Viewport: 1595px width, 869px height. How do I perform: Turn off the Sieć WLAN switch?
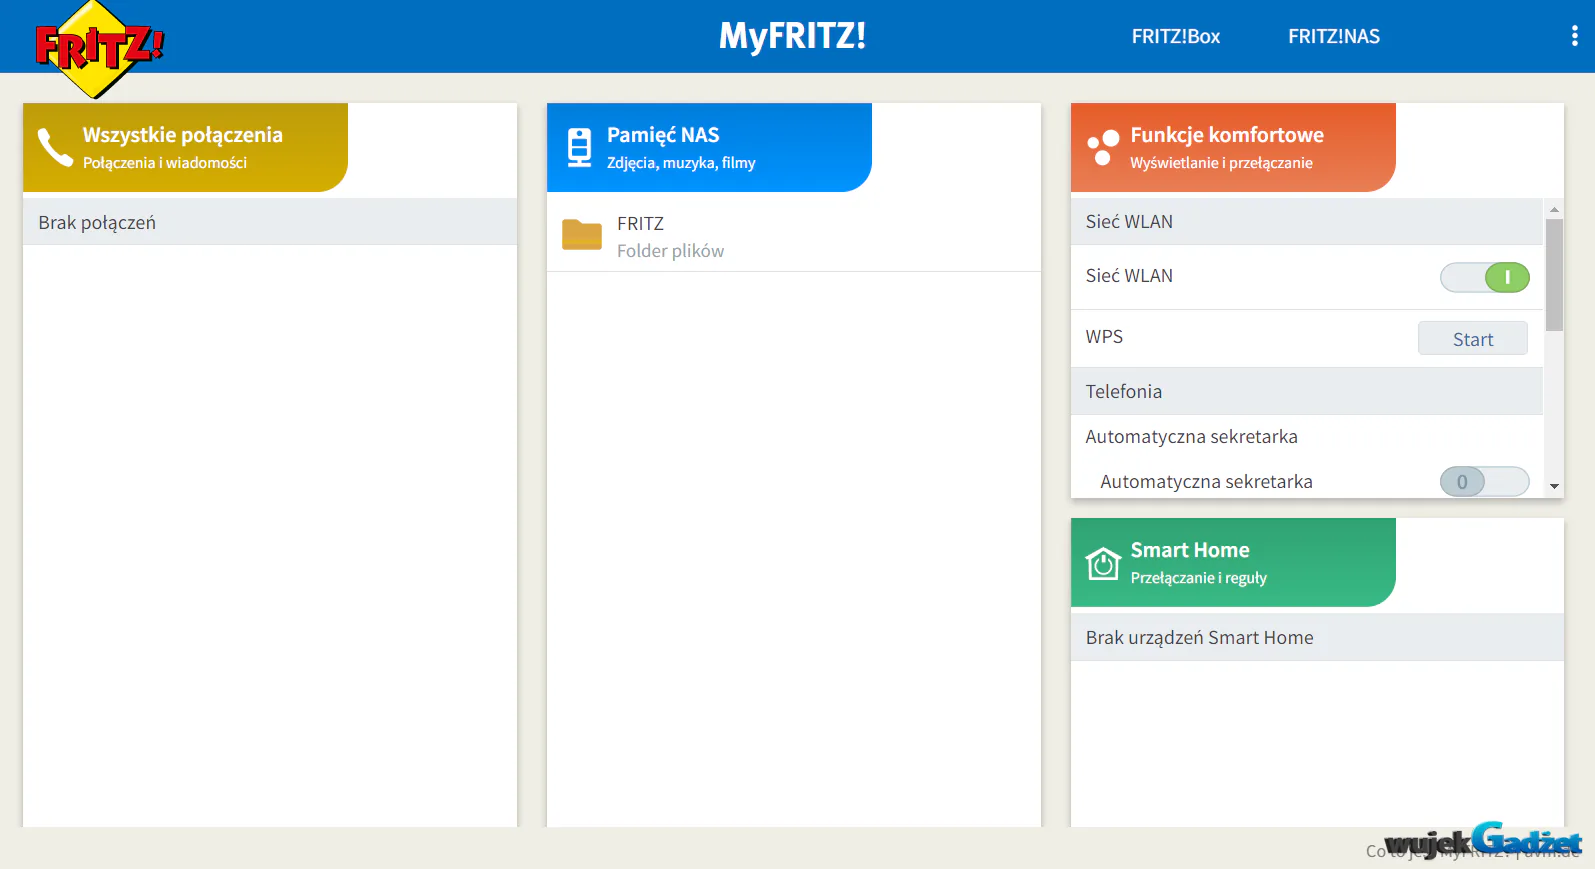(x=1484, y=277)
